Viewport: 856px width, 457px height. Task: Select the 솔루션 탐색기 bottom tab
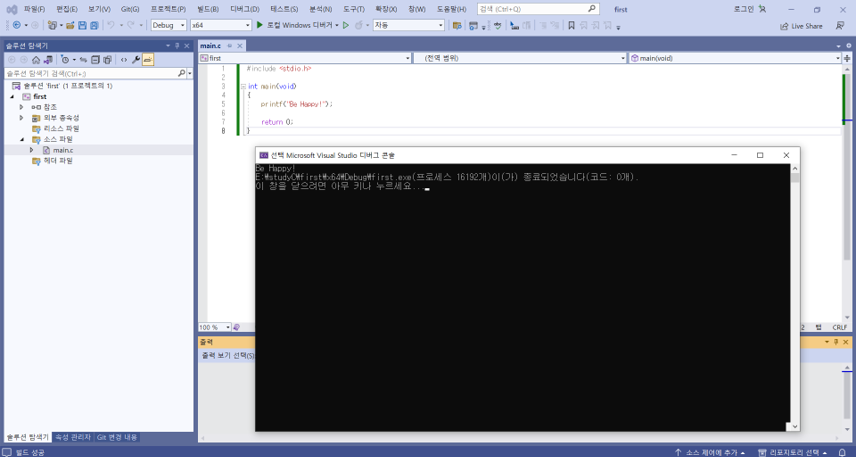[28, 437]
